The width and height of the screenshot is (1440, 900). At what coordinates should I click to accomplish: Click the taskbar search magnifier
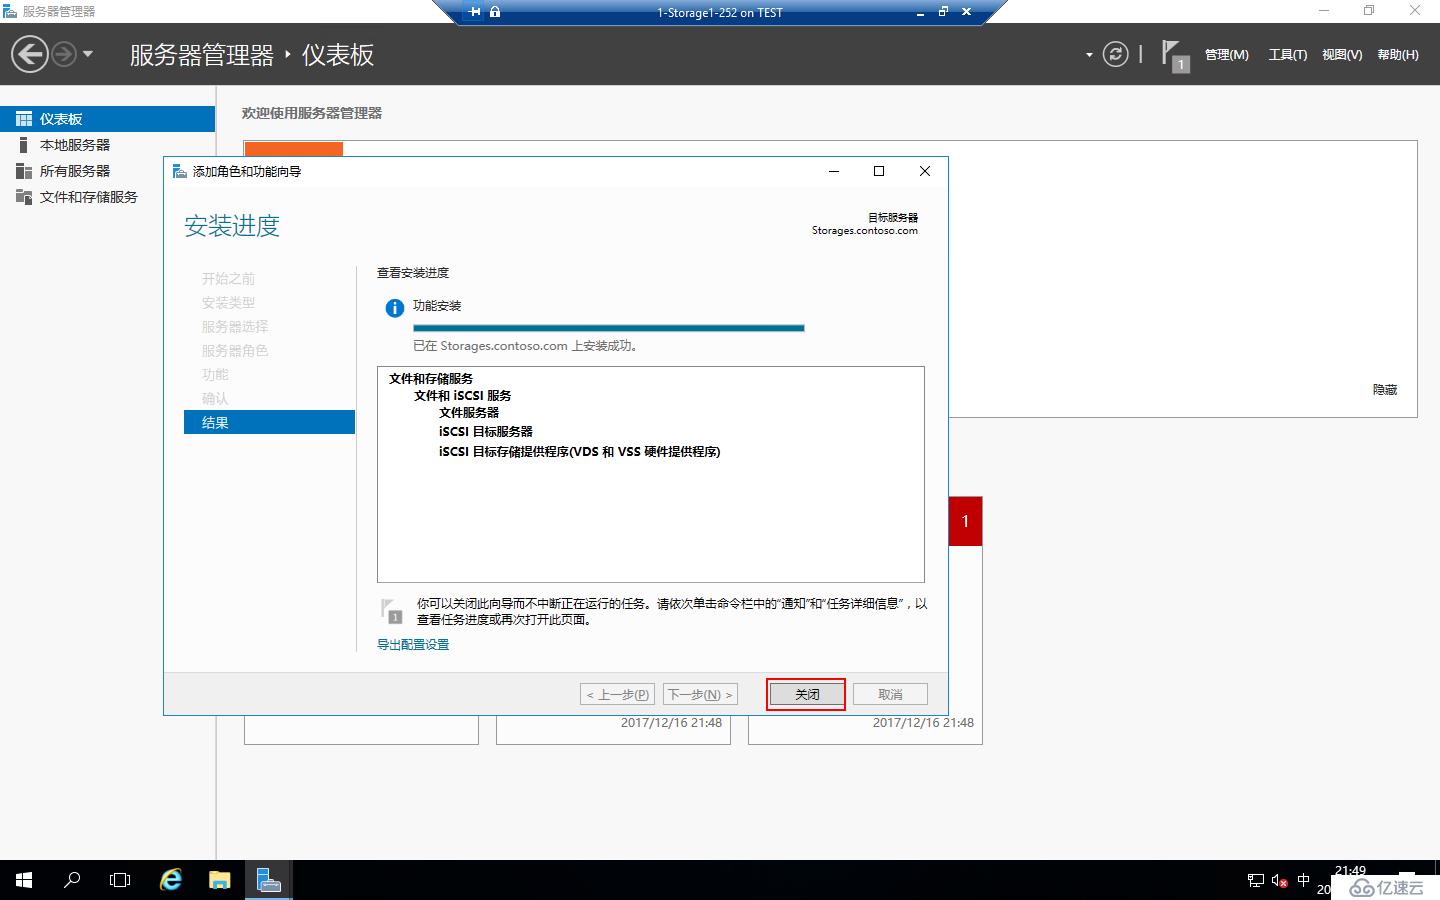(x=72, y=880)
